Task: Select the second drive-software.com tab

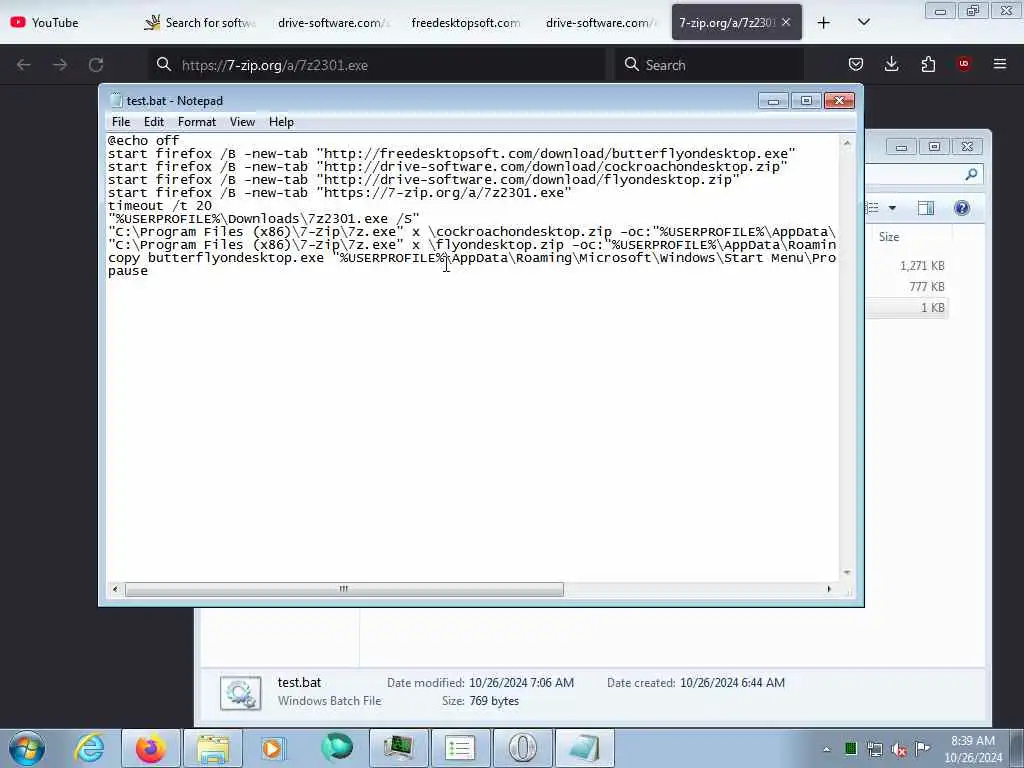Action: click(601, 22)
